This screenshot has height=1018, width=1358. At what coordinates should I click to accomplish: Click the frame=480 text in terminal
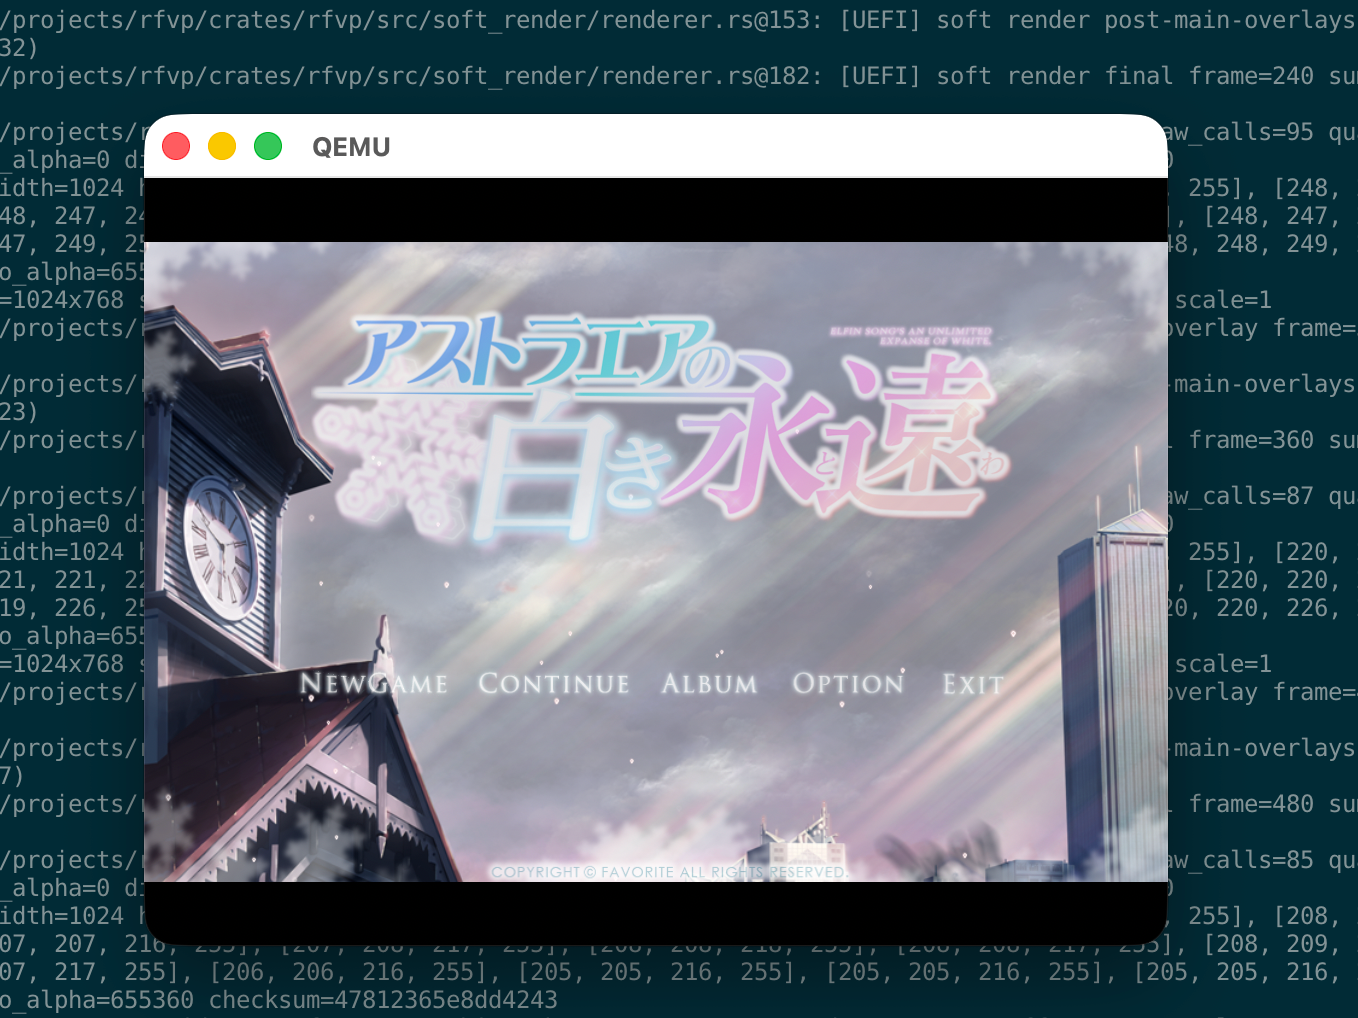coord(1251,804)
